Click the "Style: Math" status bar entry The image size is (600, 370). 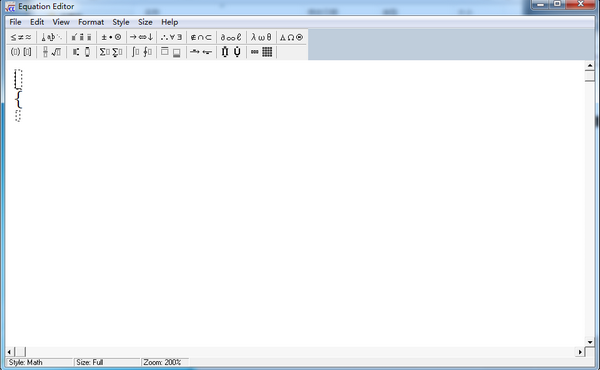point(39,362)
